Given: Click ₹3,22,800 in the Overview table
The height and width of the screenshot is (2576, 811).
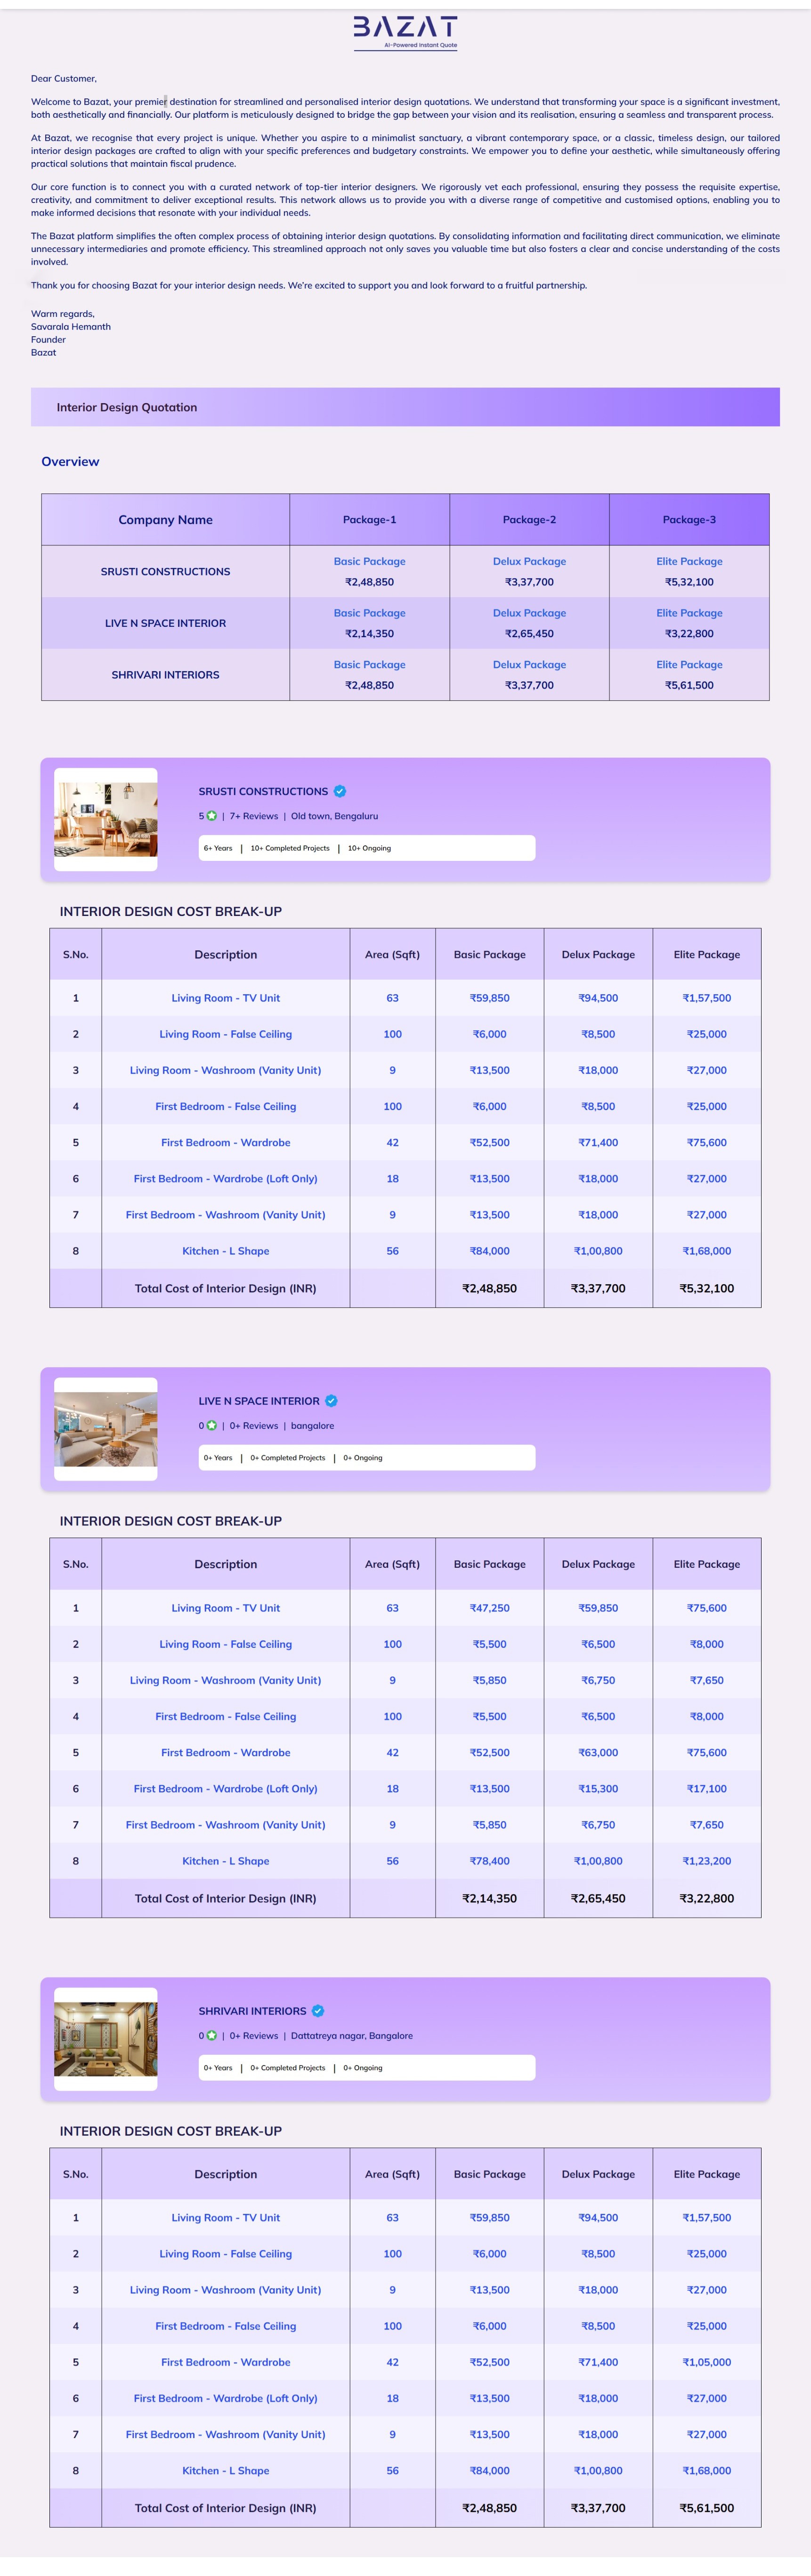Looking at the screenshot, I should click(690, 634).
